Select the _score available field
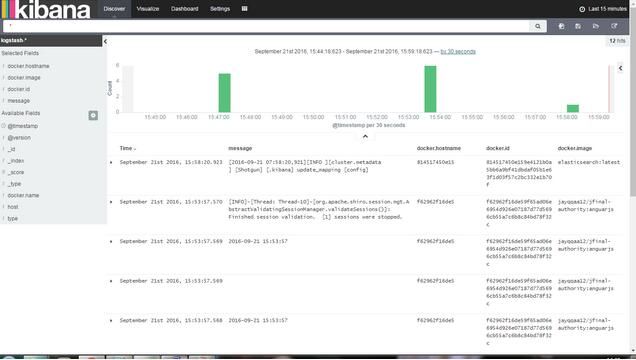 (16, 172)
